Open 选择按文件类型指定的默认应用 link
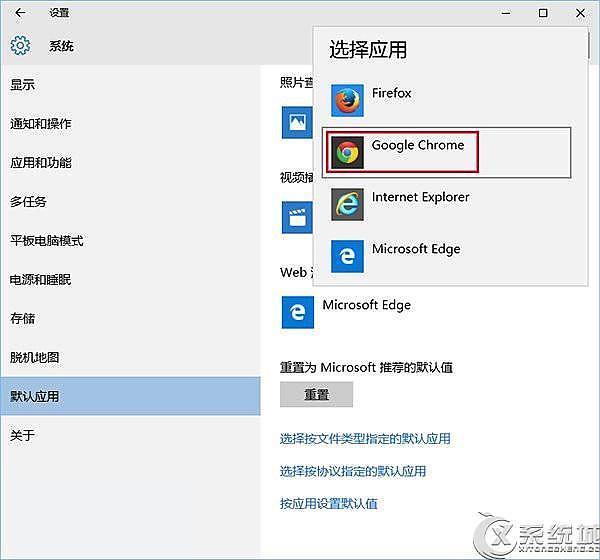This screenshot has width=600, height=560. coord(365,439)
